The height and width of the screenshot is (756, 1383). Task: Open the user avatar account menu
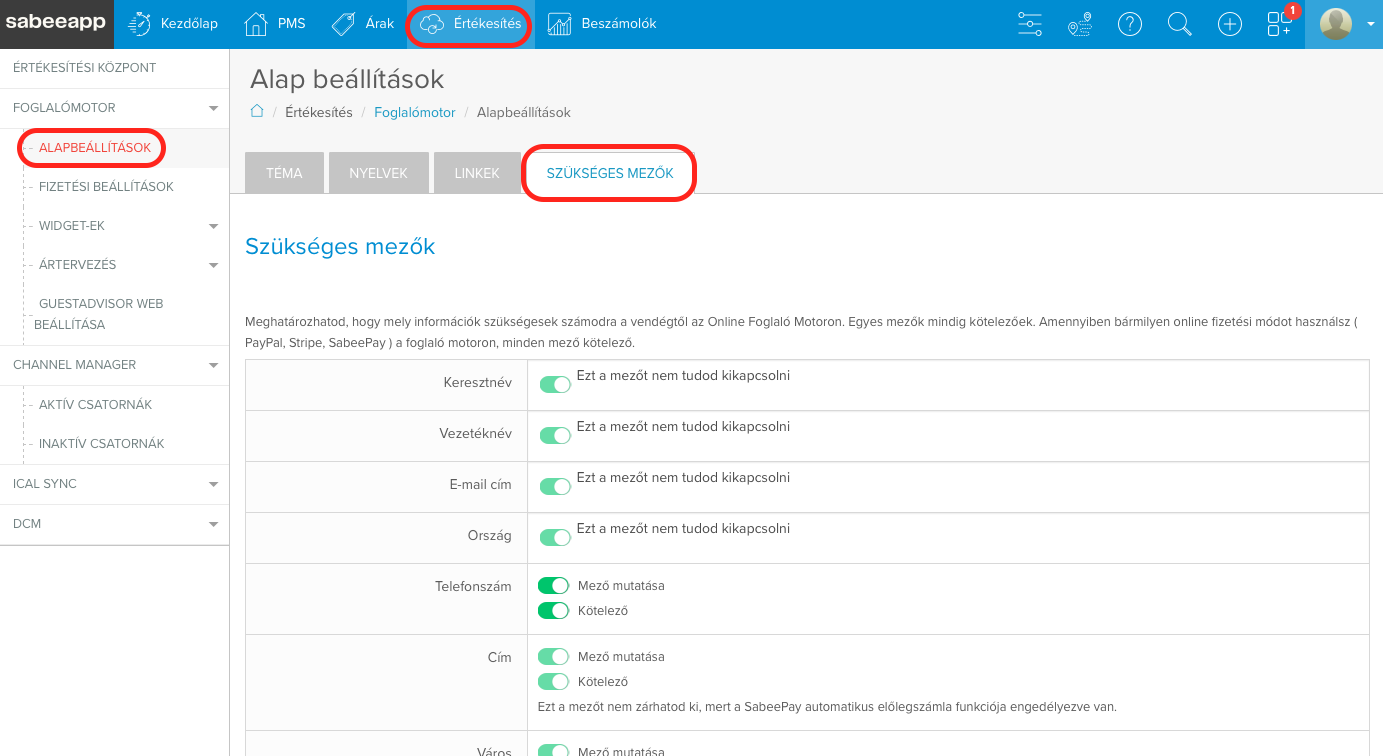pos(1345,24)
